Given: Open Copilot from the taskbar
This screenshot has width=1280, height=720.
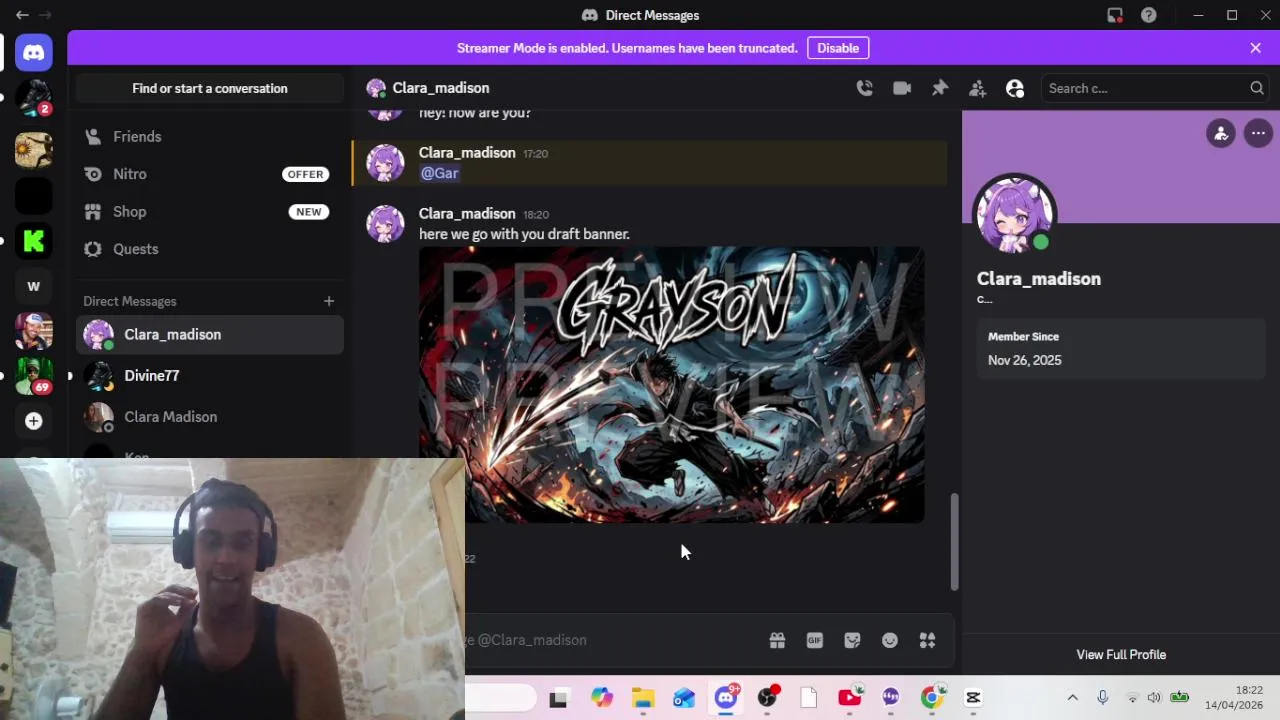Looking at the screenshot, I should (601, 698).
